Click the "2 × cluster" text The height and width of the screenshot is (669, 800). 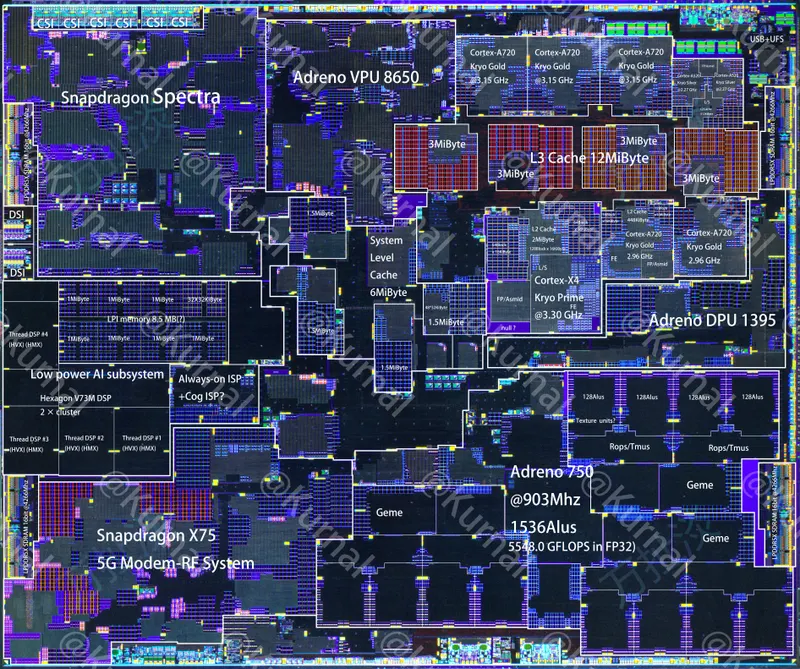tap(60, 412)
